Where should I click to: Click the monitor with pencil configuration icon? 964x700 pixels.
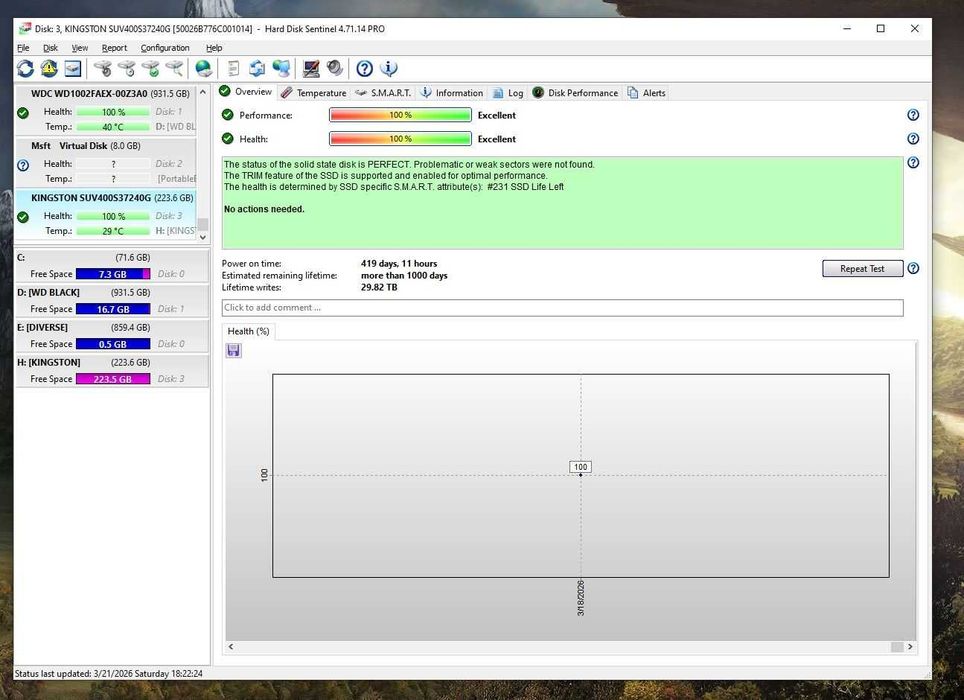click(x=310, y=68)
